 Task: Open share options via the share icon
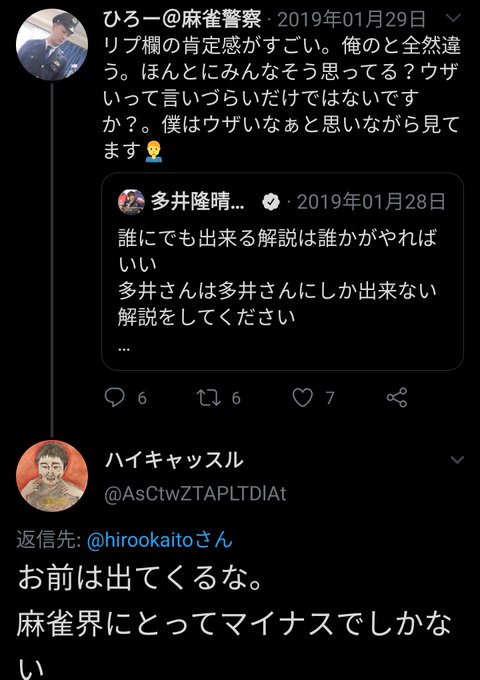point(397,398)
